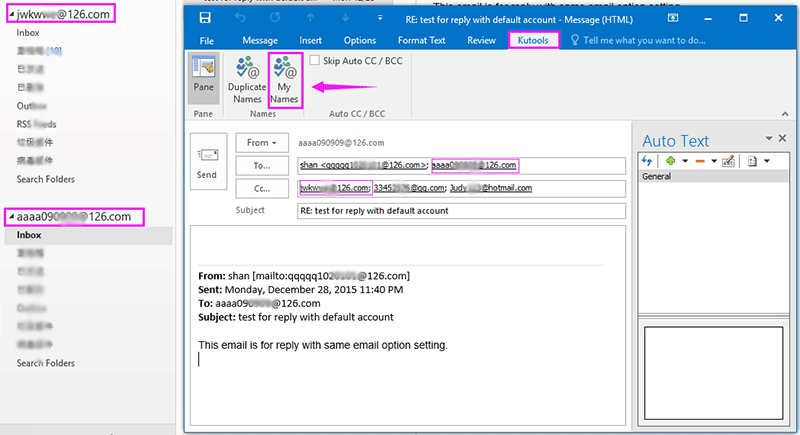Click in the To recipients field
Screen dimensions: 800x435
click(461, 165)
